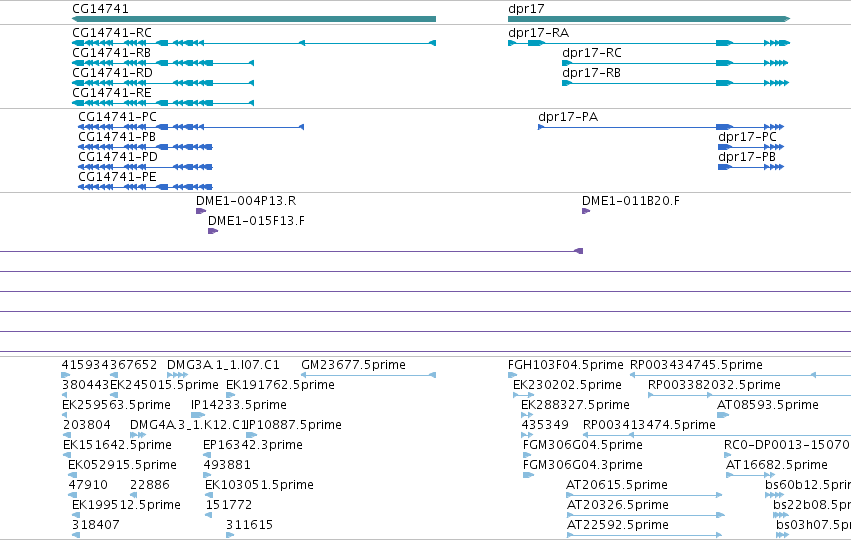Select the 47910 EST label

[88, 485]
